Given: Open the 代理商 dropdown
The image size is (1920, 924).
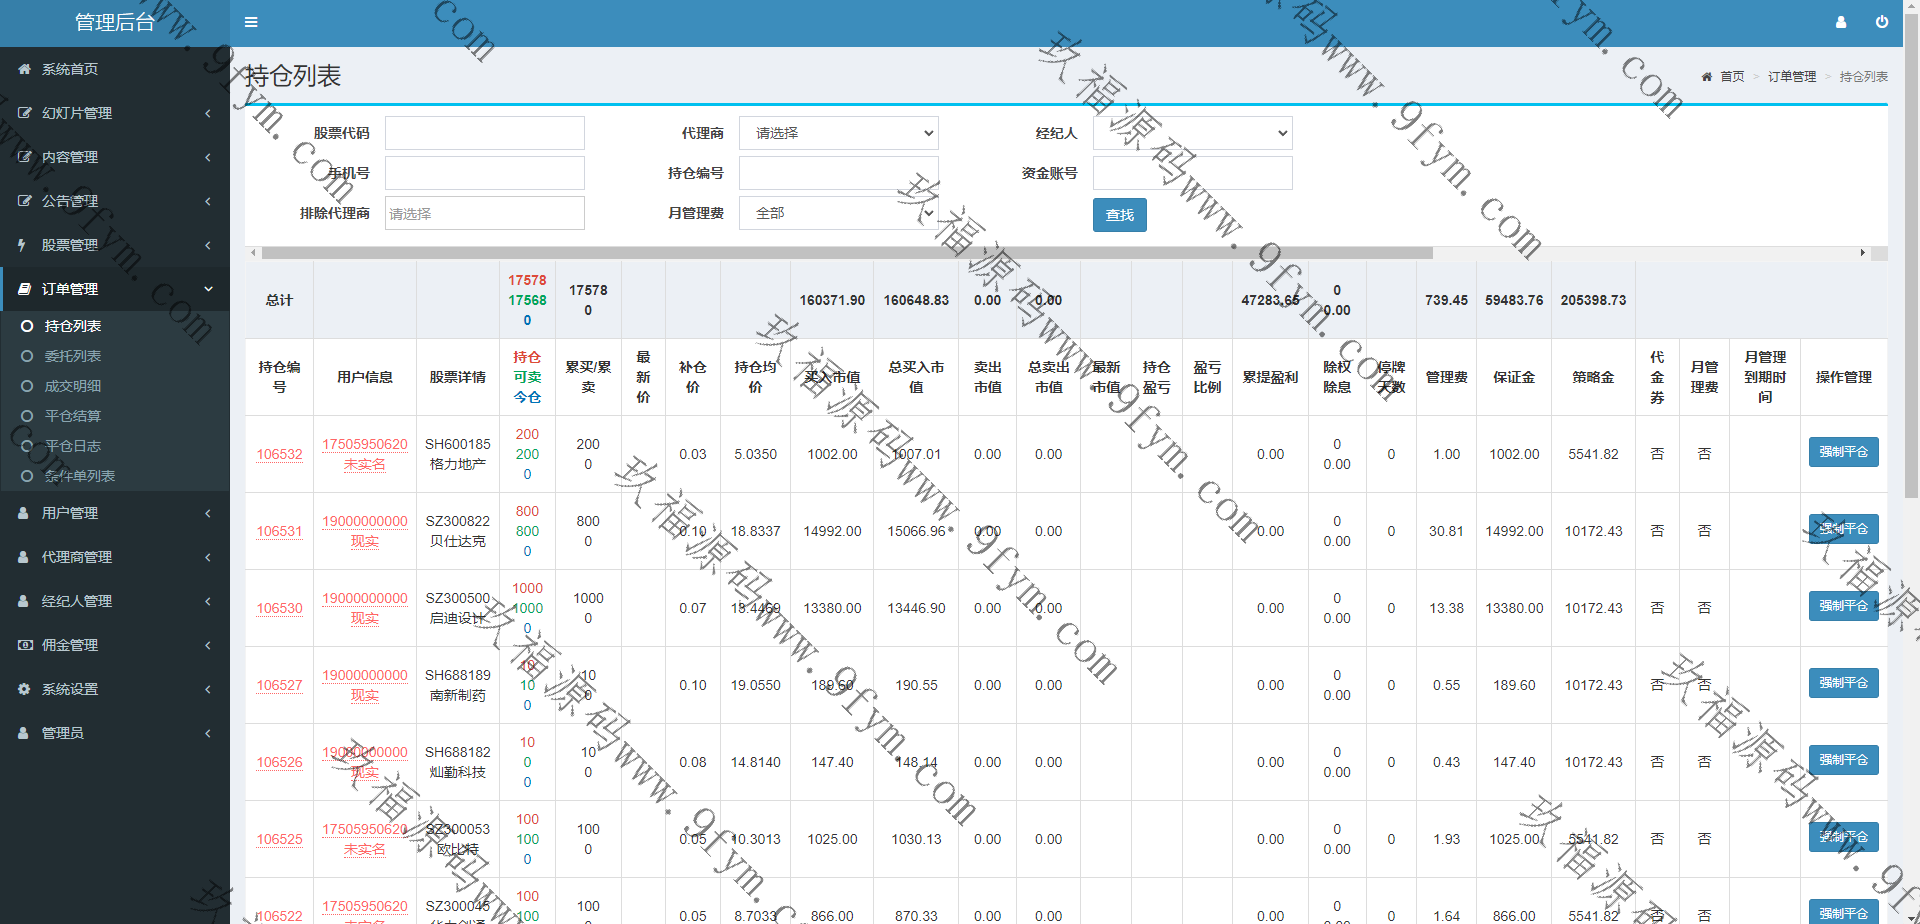Looking at the screenshot, I should pyautogui.click(x=838, y=133).
